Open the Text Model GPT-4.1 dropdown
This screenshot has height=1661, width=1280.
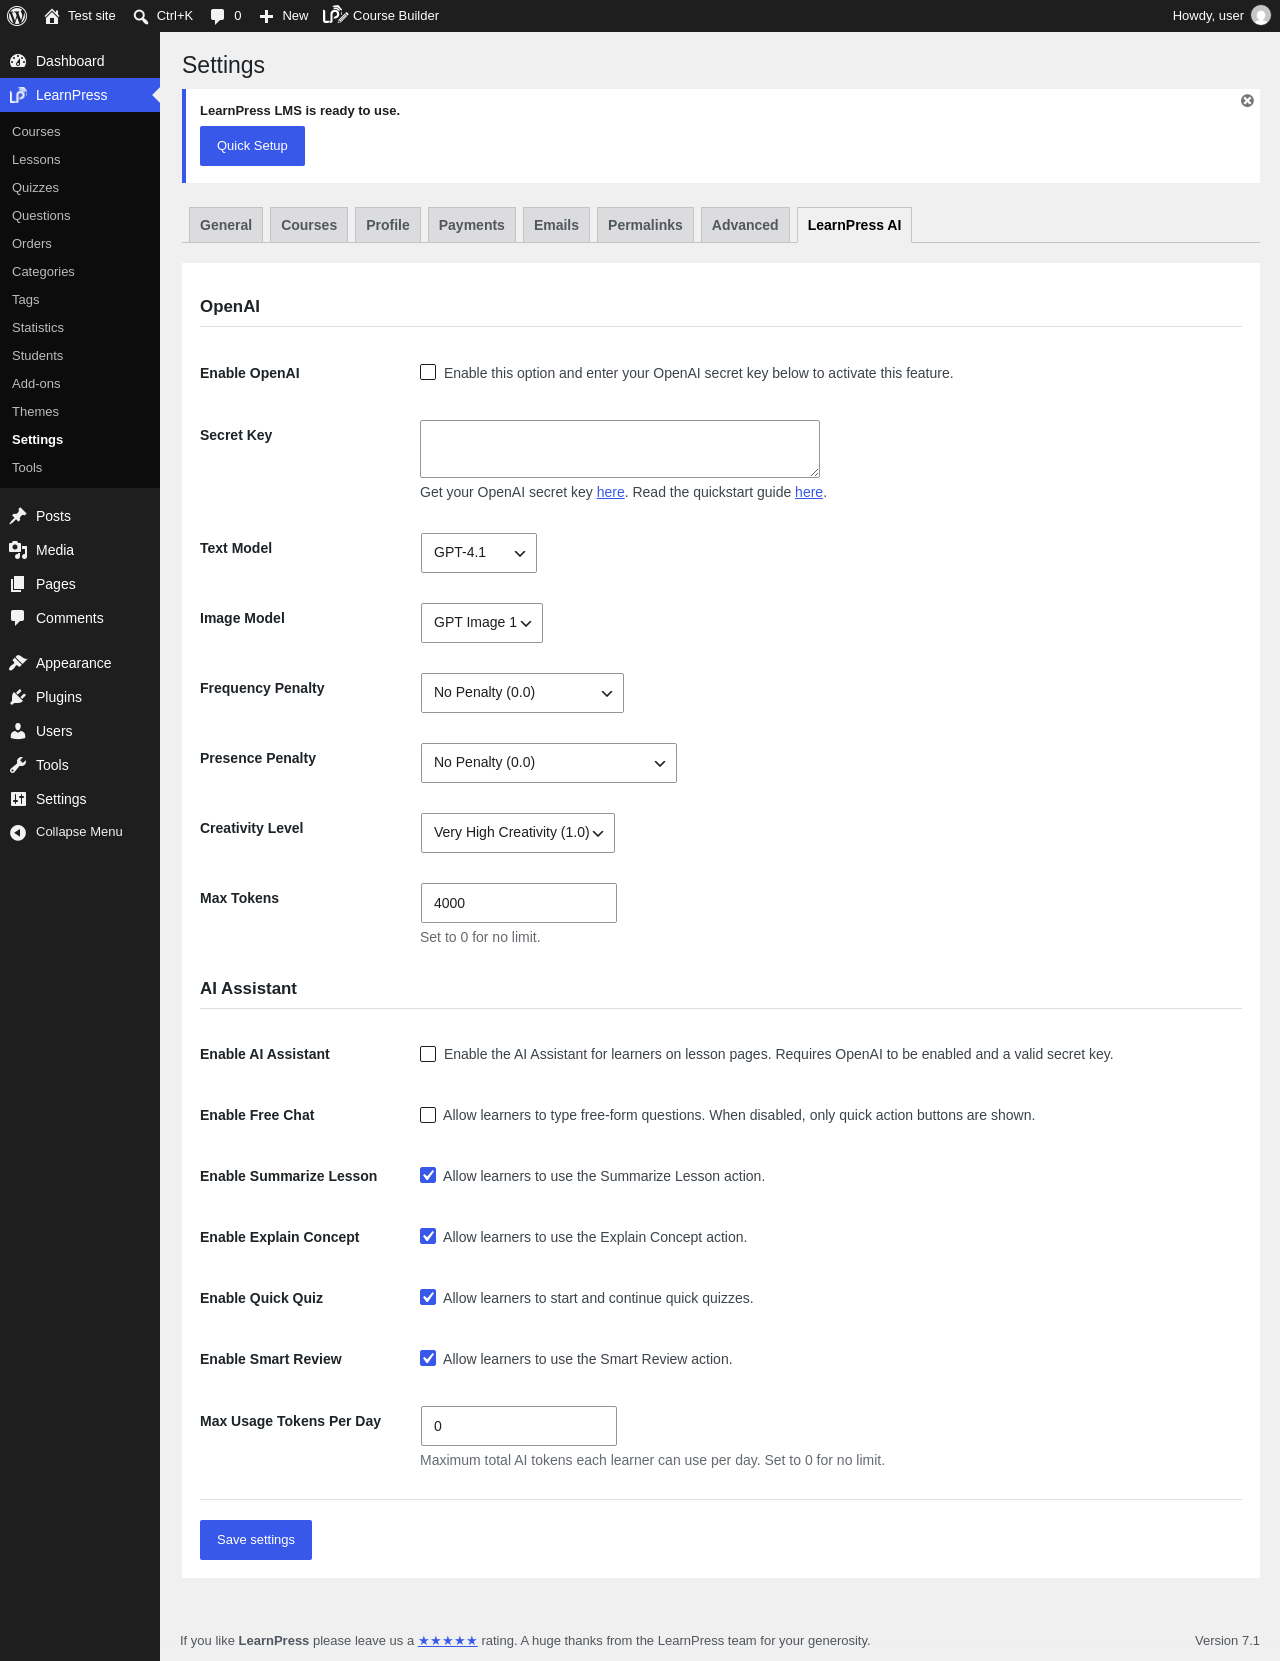[479, 553]
